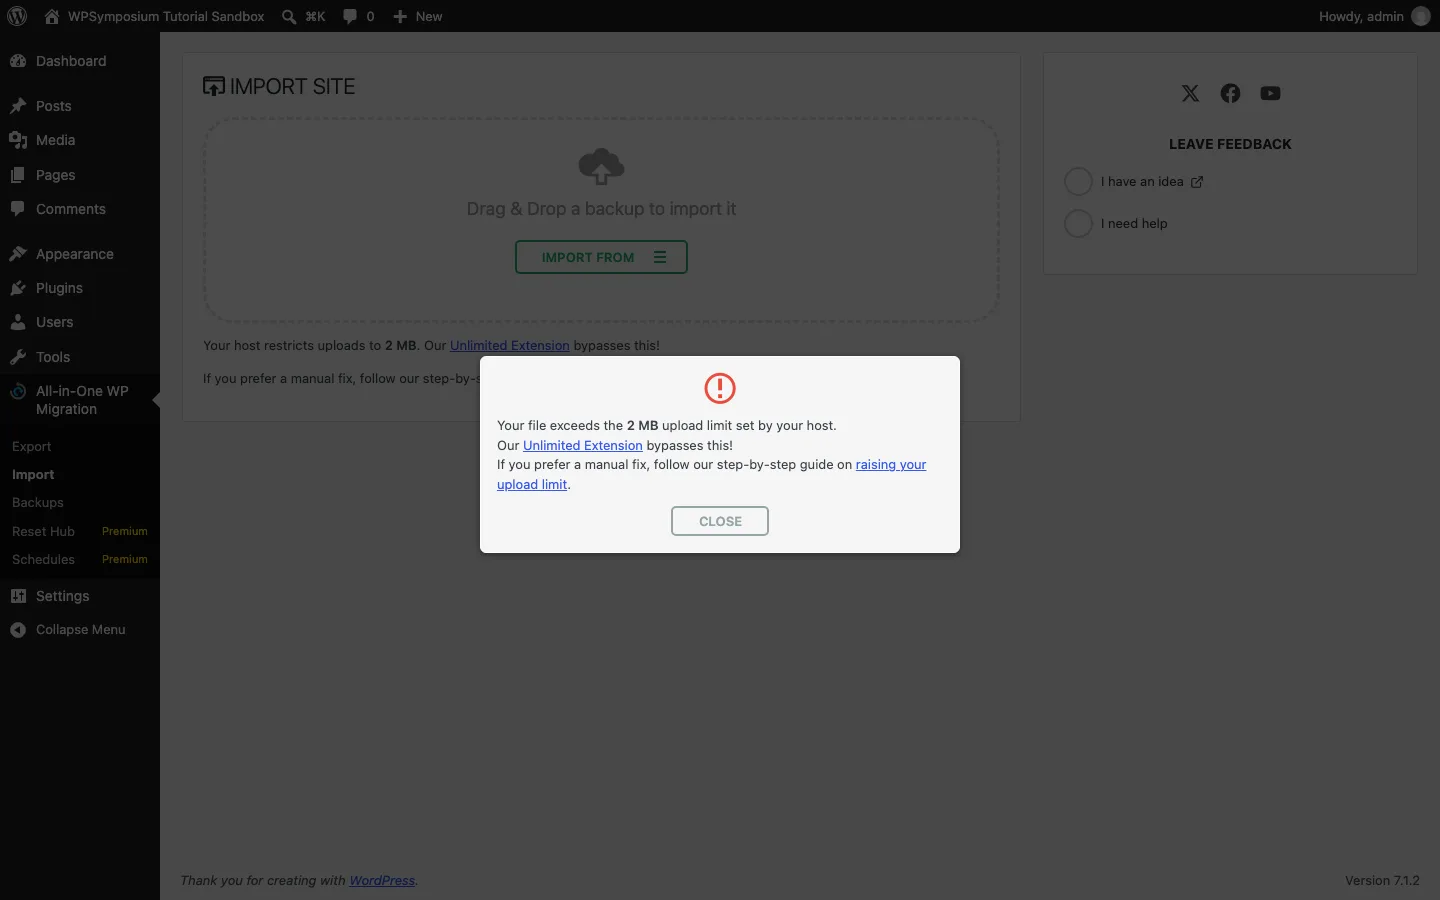Open the X (Twitter) social icon
This screenshot has height=900, width=1440.
click(x=1190, y=93)
